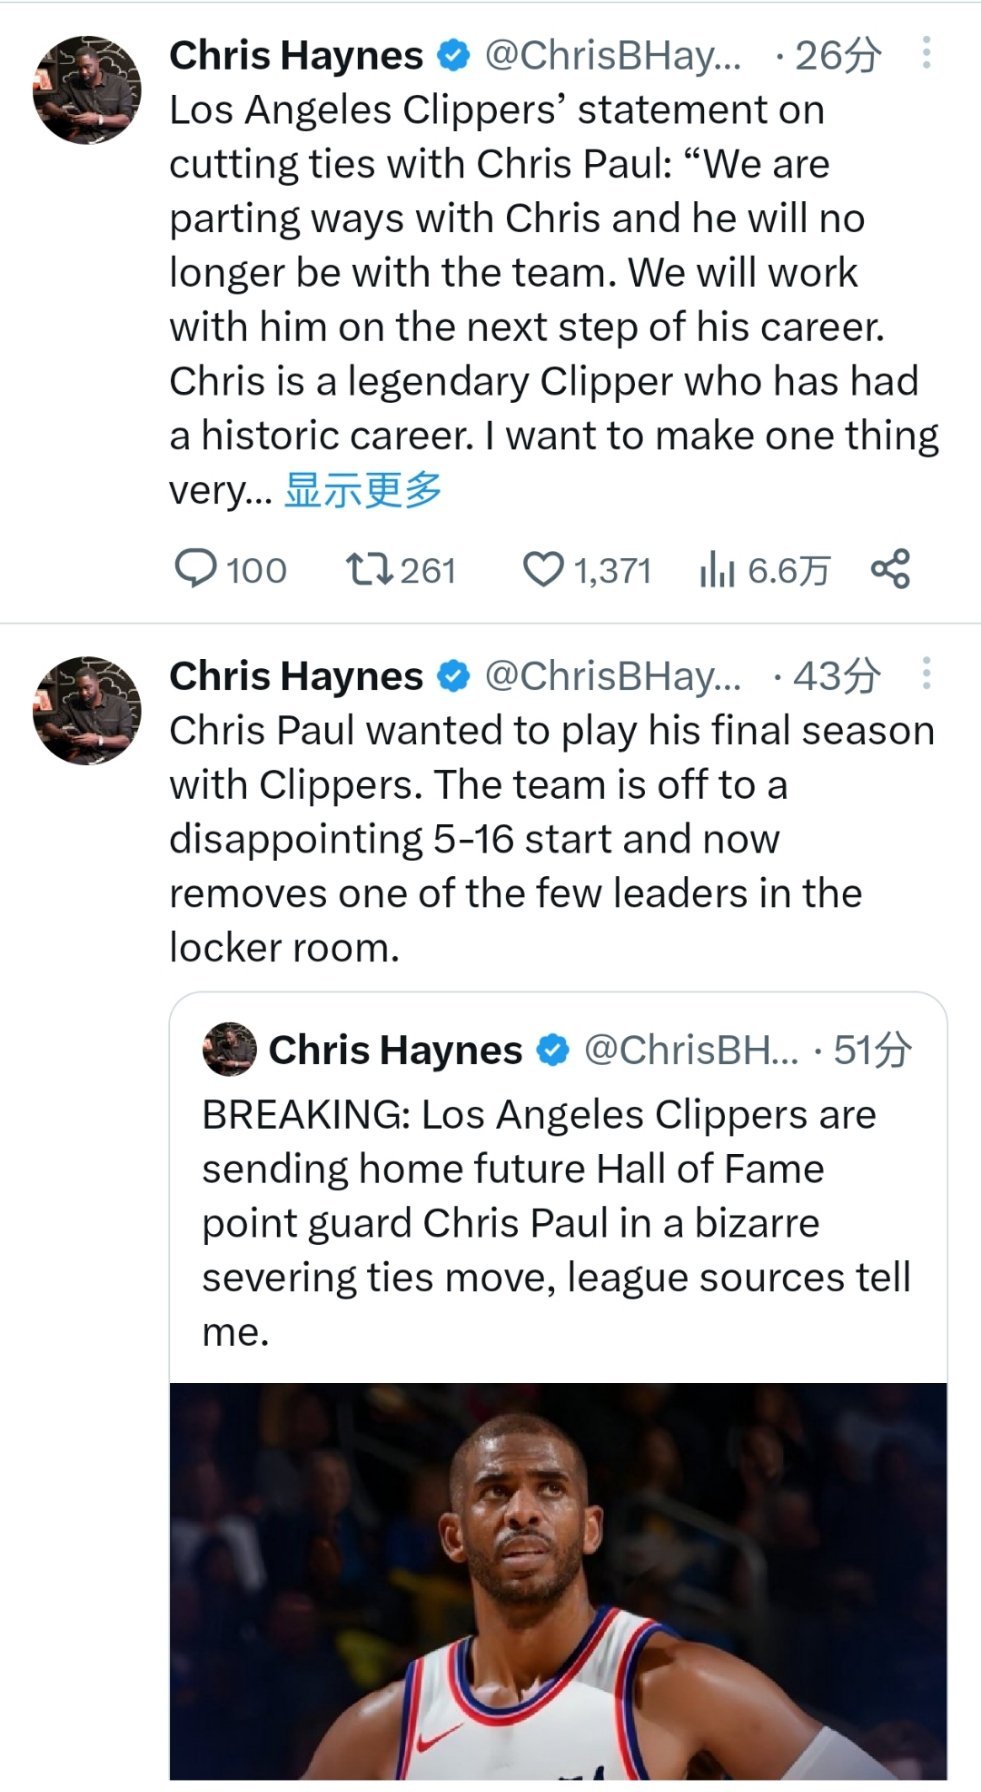The height and width of the screenshot is (1792, 981).
Task: Open the second tweet's three-dot menu
Action: click(927, 674)
